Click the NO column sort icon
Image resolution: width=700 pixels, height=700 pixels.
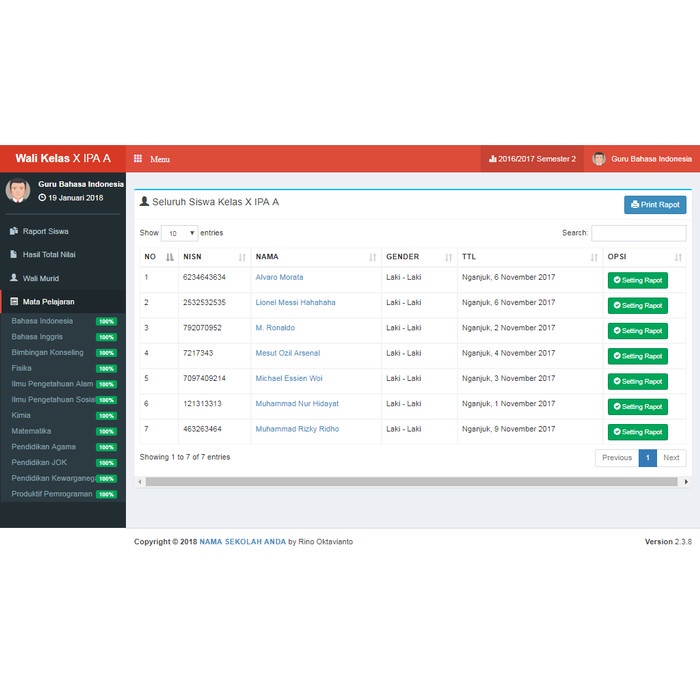click(170, 257)
